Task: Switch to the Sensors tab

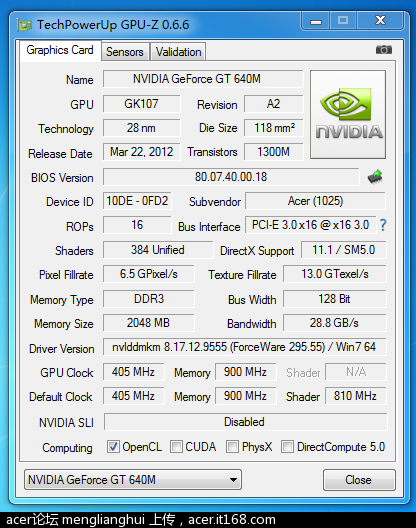Action: (125, 52)
